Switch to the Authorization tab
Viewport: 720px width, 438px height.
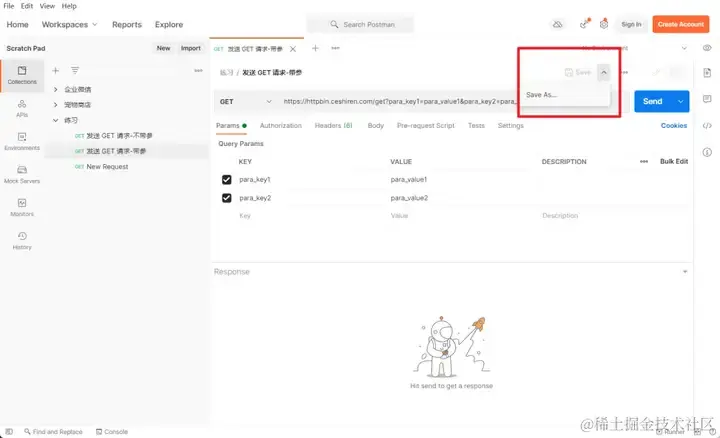(281, 125)
